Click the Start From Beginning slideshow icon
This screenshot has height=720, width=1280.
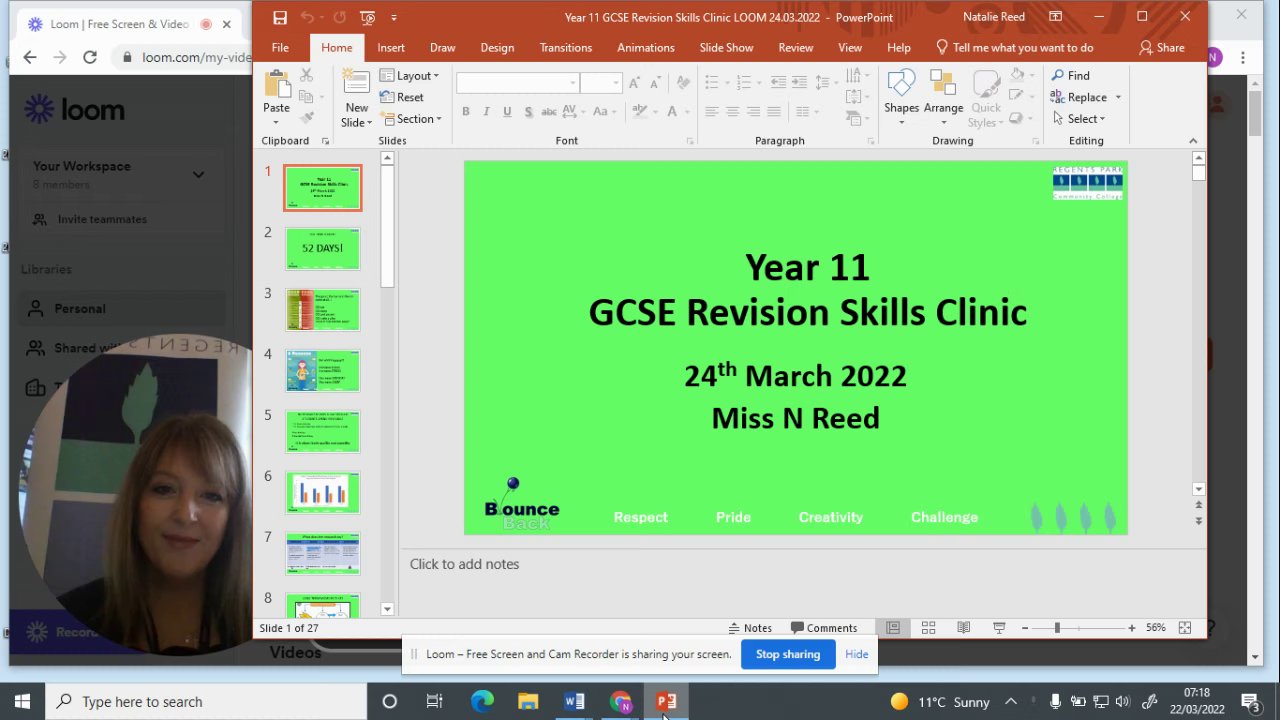[x=367, y=17]
